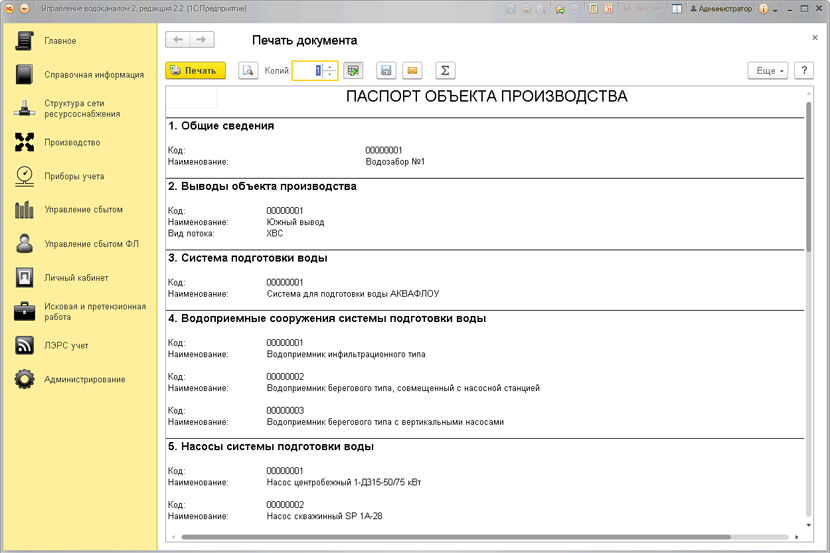
Task: Open the main menu dropdown in title bar
Action: [x=25, y=8]
